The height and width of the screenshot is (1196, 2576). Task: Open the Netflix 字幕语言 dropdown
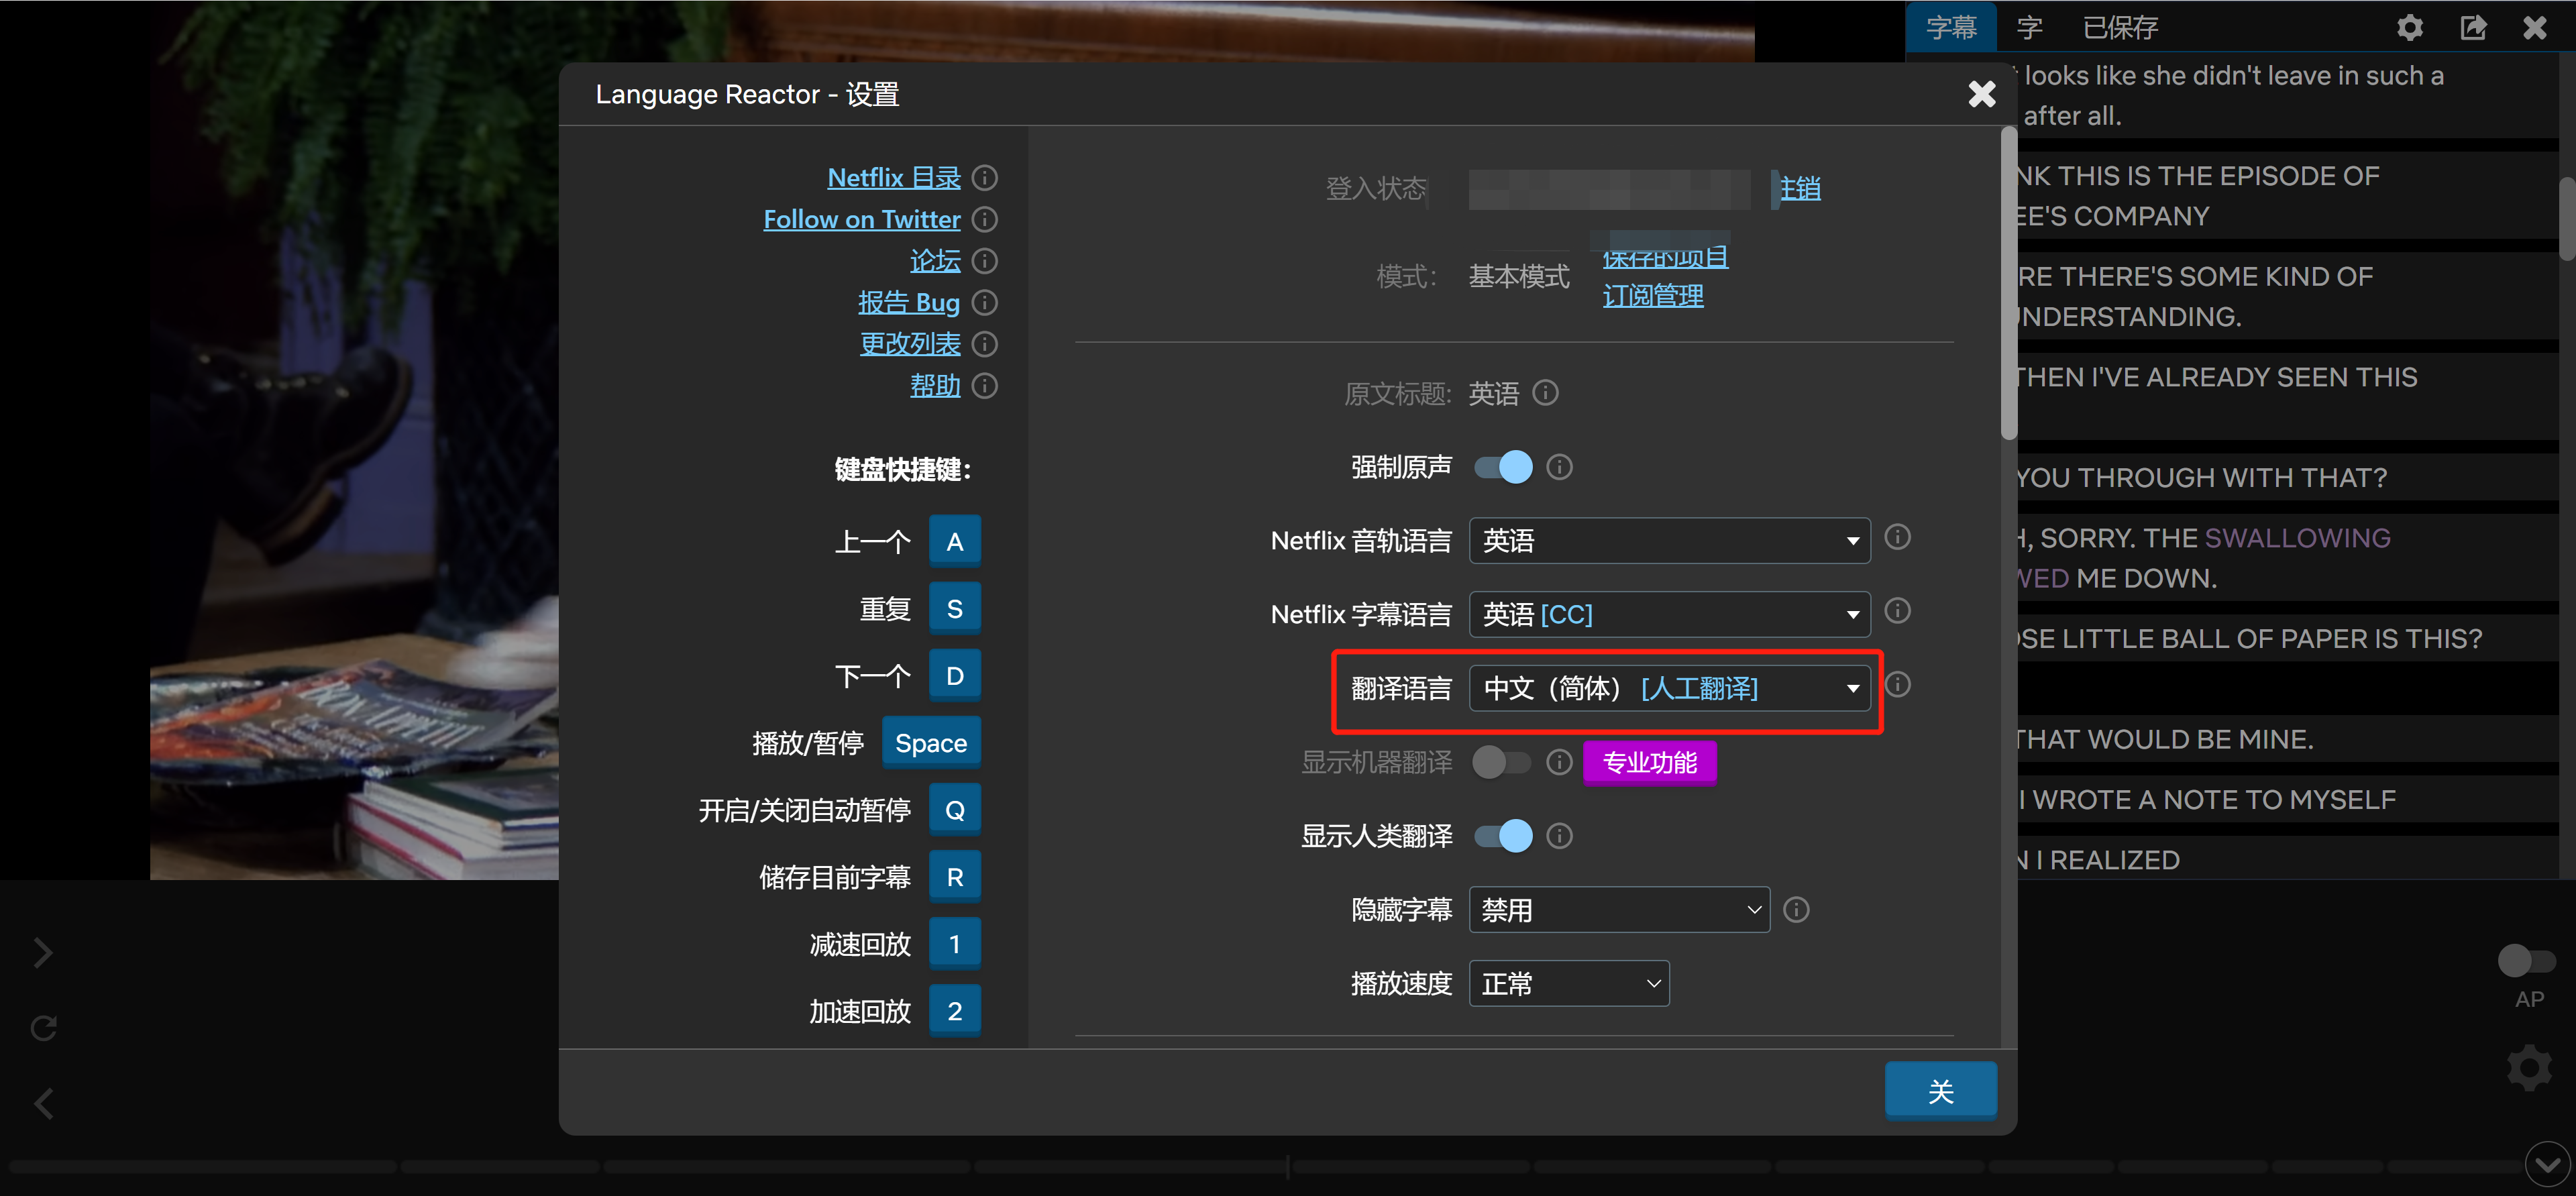click(1669, 614)
